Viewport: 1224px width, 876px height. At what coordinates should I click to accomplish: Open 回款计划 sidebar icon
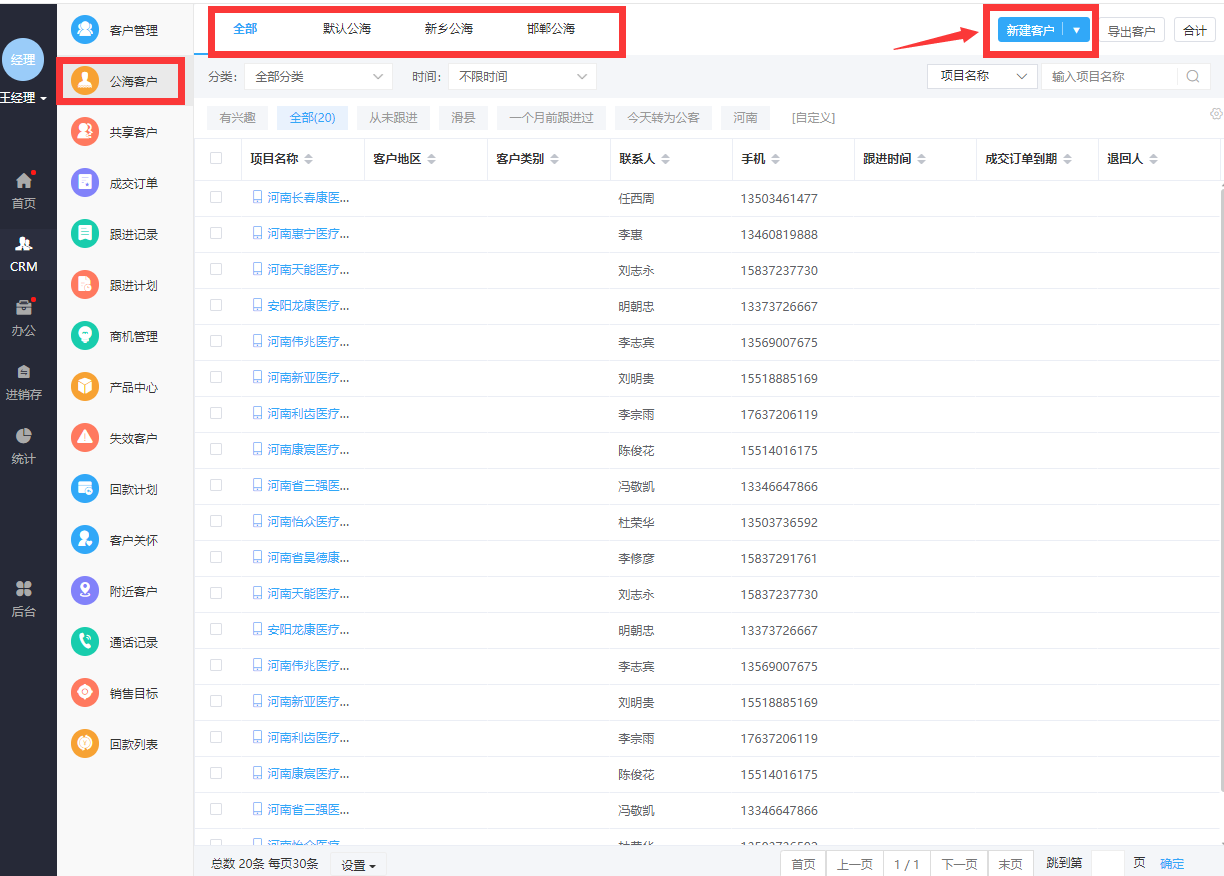(x=85, y=489)
